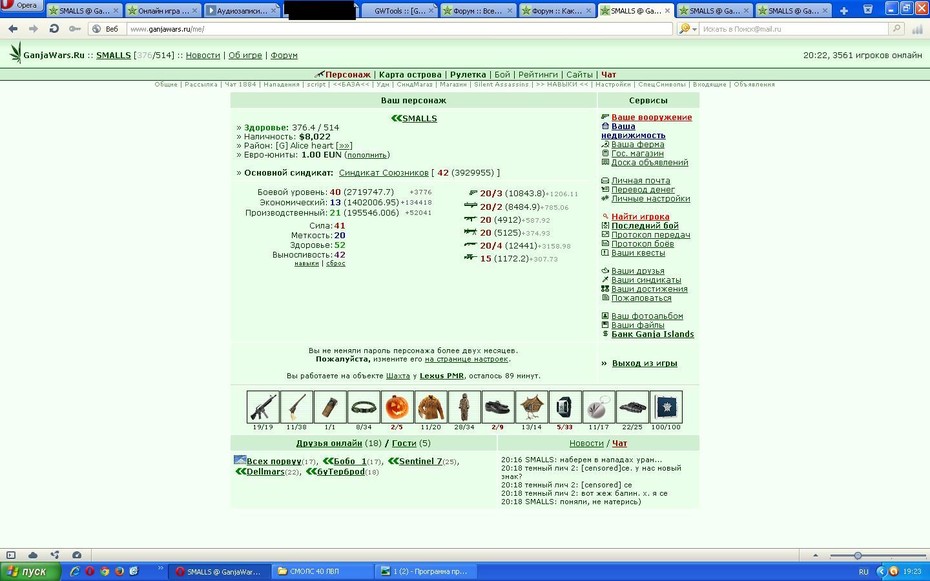Click the pumpkin helmet item 2/5
Viewport: 930px width, 581px height.
397,407
